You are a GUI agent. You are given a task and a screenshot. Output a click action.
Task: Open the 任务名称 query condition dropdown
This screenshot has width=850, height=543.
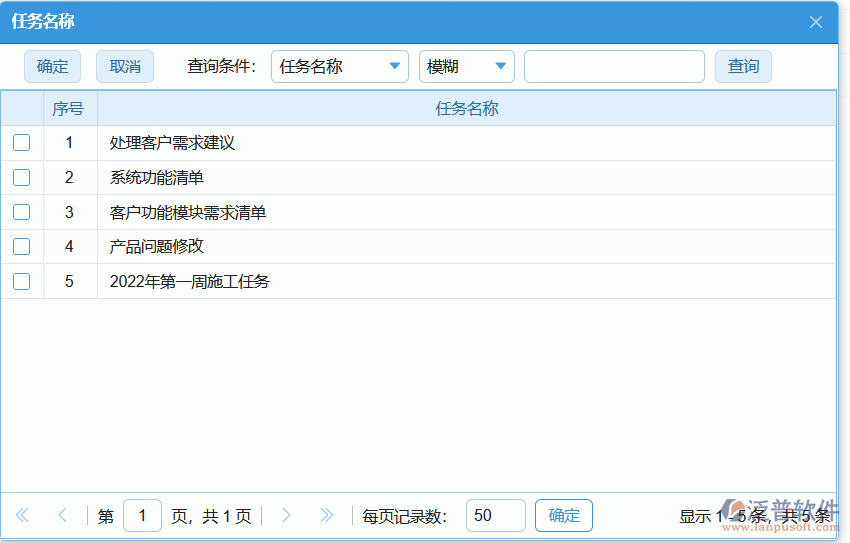point(339,67)
